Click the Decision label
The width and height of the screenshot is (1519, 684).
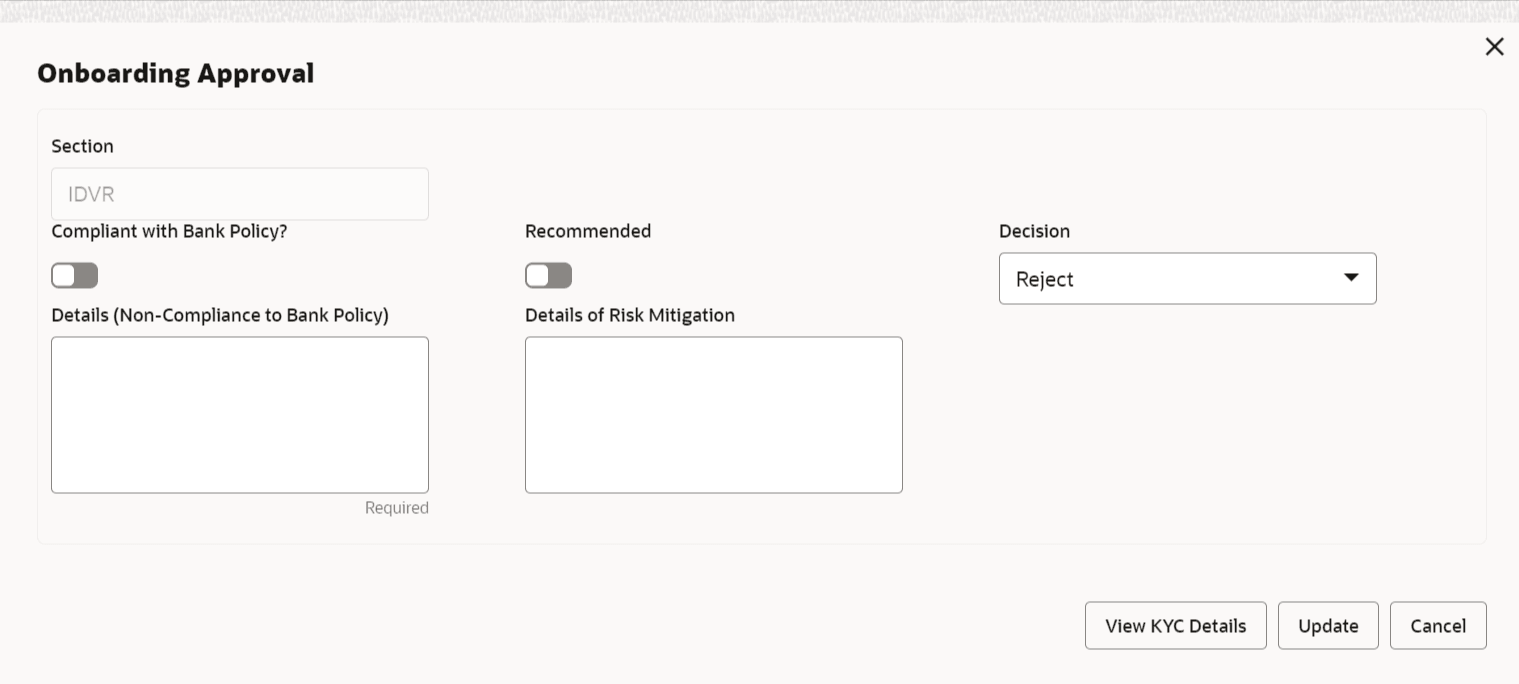click(x=1034, y=231)
